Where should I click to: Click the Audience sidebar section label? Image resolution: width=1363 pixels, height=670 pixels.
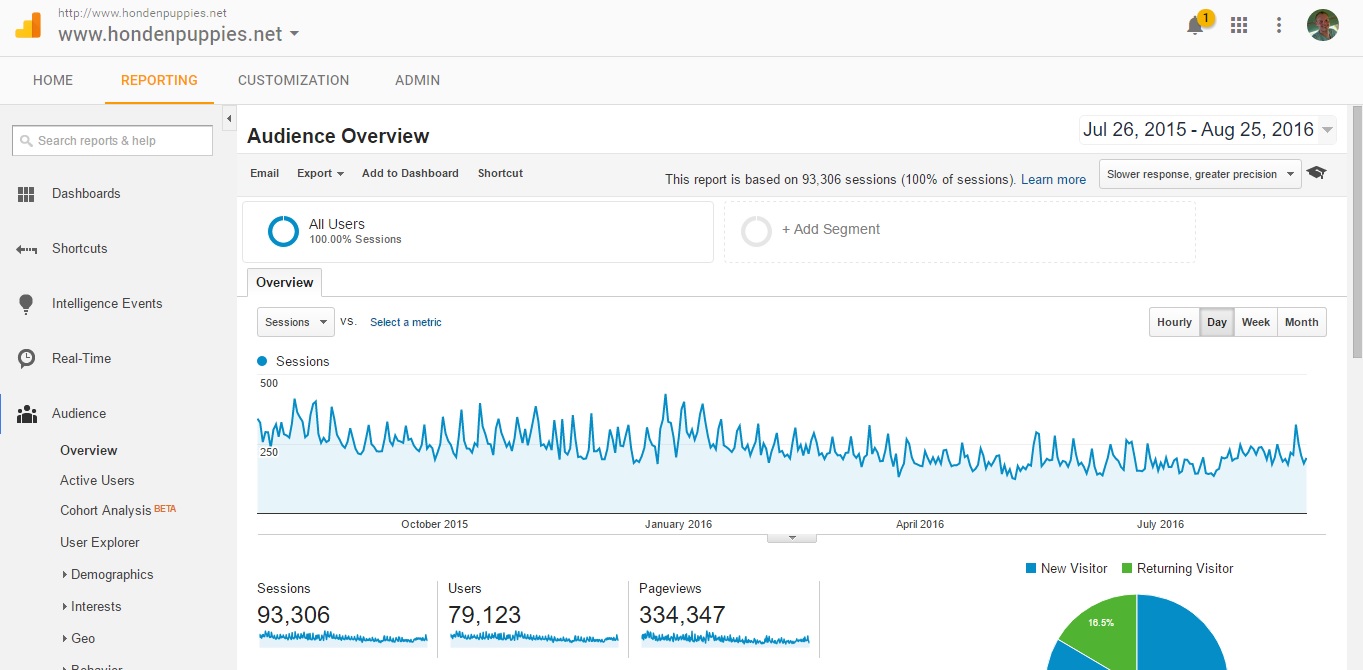click(79, 414)
